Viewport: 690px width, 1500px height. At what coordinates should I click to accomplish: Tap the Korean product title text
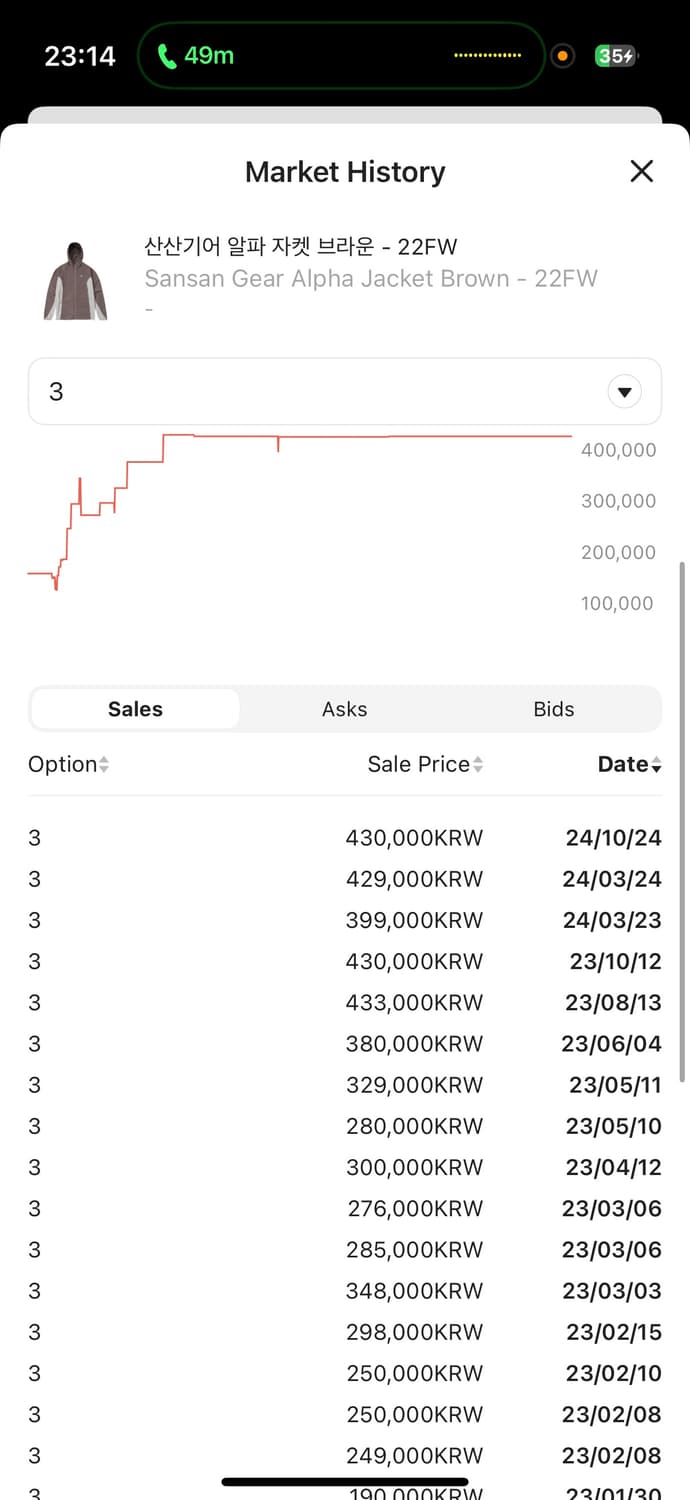(x=300, y=246)
